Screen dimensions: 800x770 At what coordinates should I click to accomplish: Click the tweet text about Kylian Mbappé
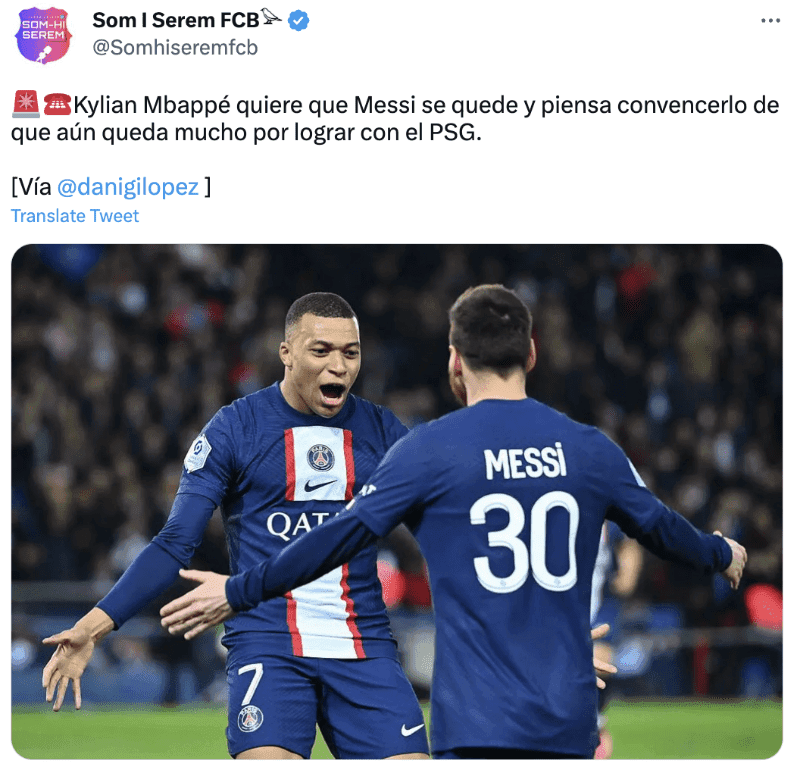(395, 118)
